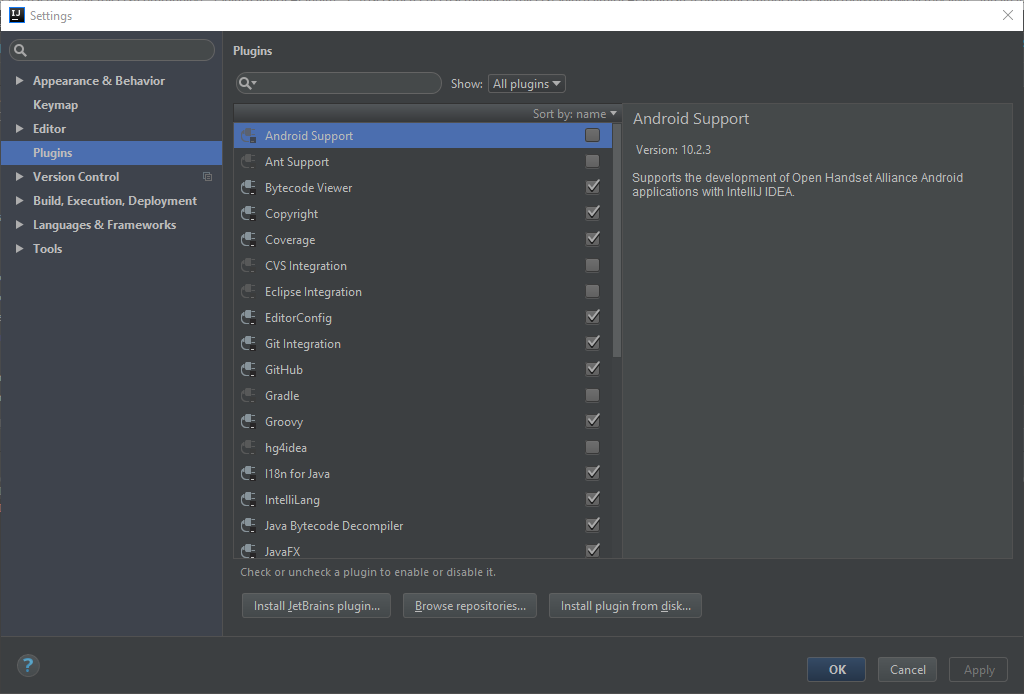
Task: Click the plugin list vertical scrollbar
Action: point(617,240)
